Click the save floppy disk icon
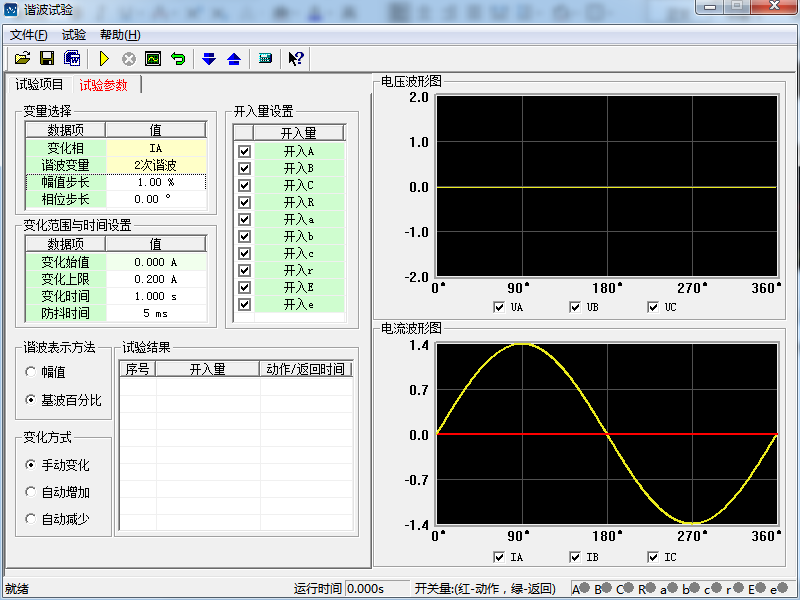Screen dimensions: 800x600 coord(46,58)
